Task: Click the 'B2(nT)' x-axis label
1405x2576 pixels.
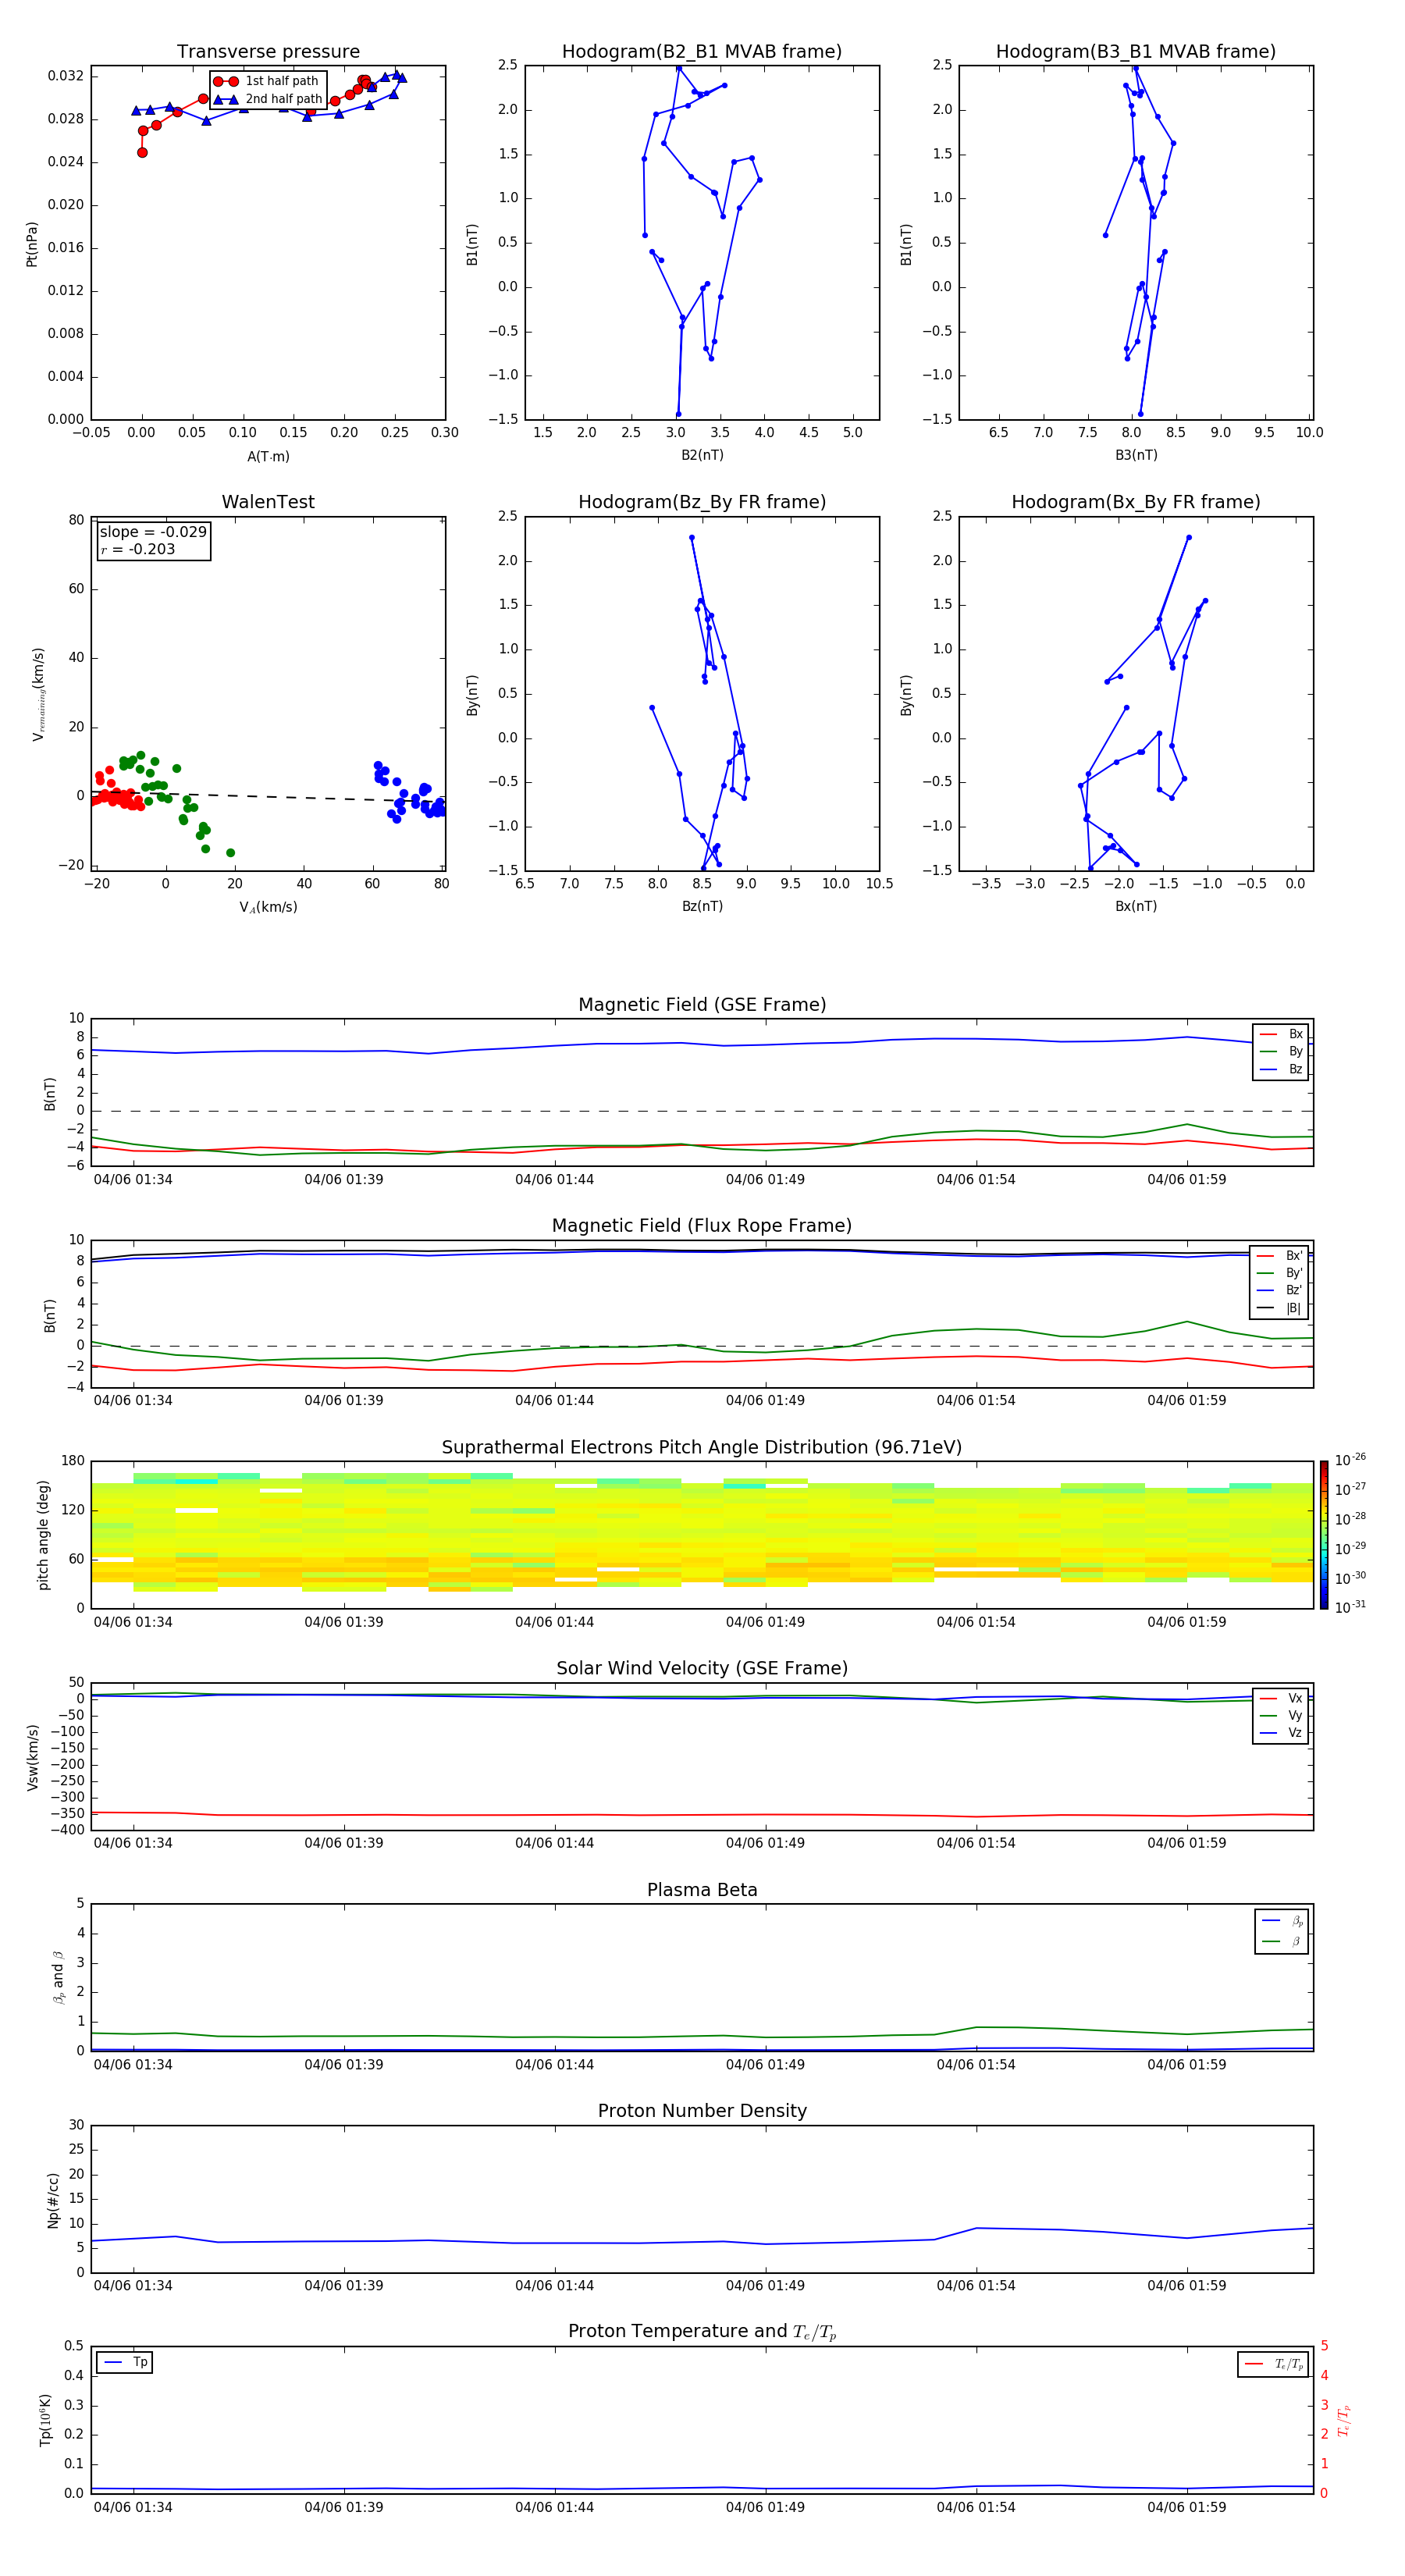Action: [x=702, y=455]
